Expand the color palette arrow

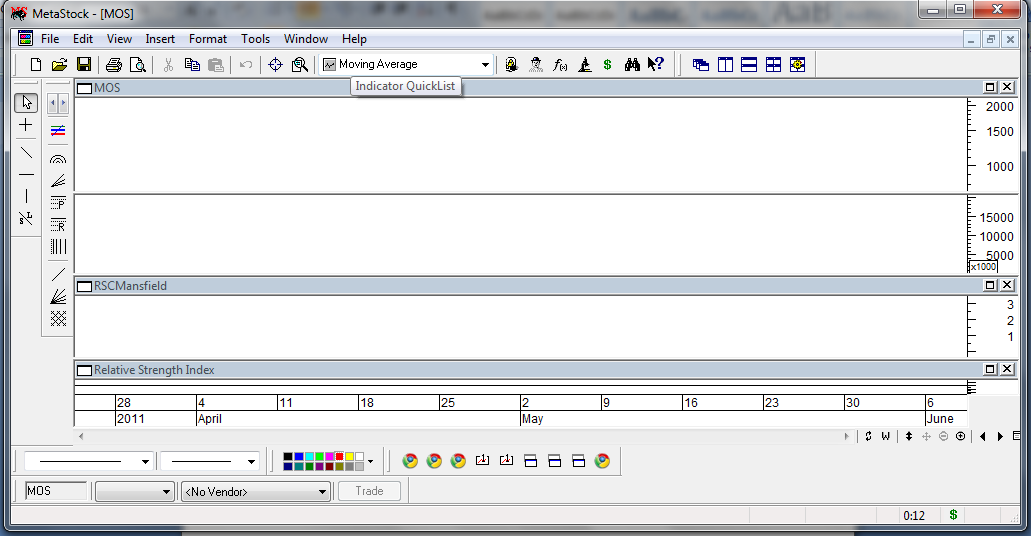coord(371,462)
